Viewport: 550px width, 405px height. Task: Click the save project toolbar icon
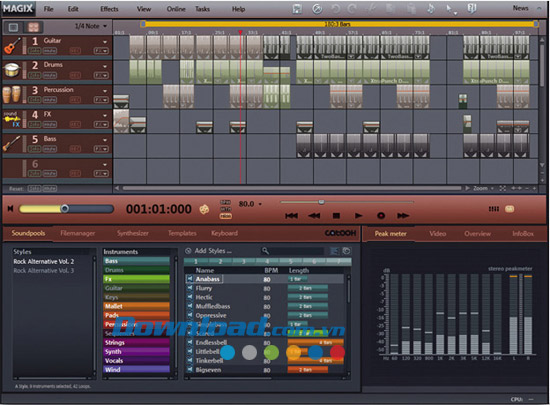point(297,9)
